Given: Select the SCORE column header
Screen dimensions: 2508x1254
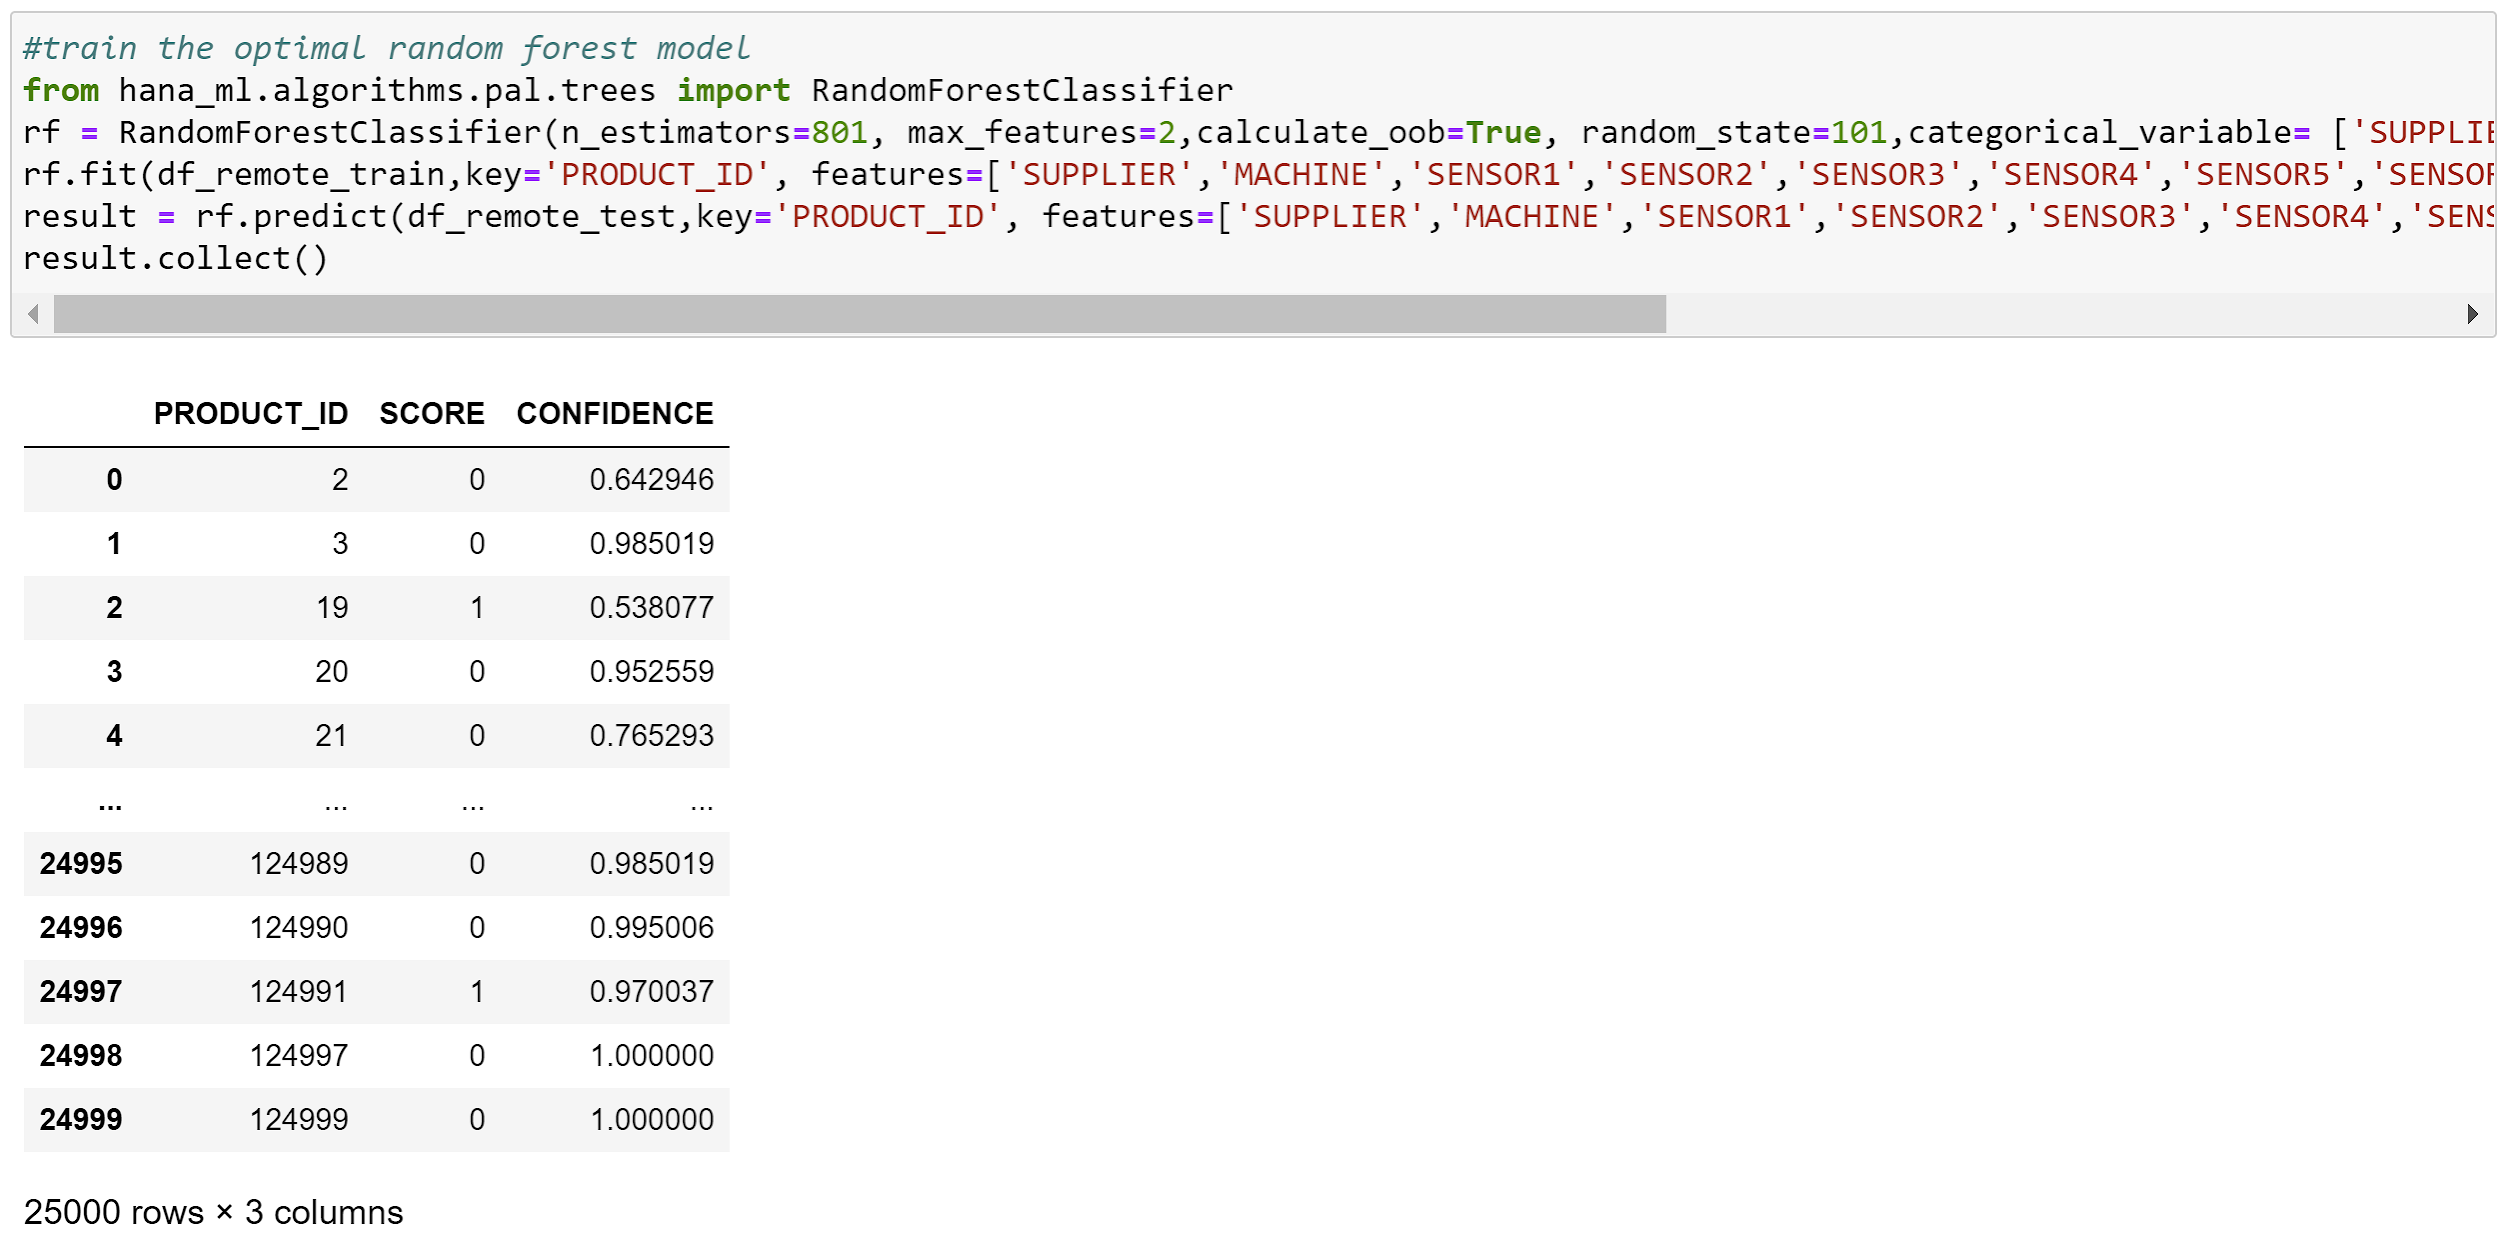Looking at the screenshot, I should 430,413.
